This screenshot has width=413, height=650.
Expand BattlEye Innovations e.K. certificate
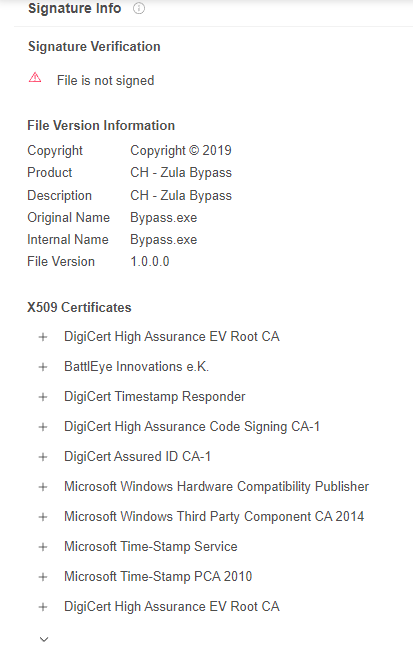pos(43,367)
